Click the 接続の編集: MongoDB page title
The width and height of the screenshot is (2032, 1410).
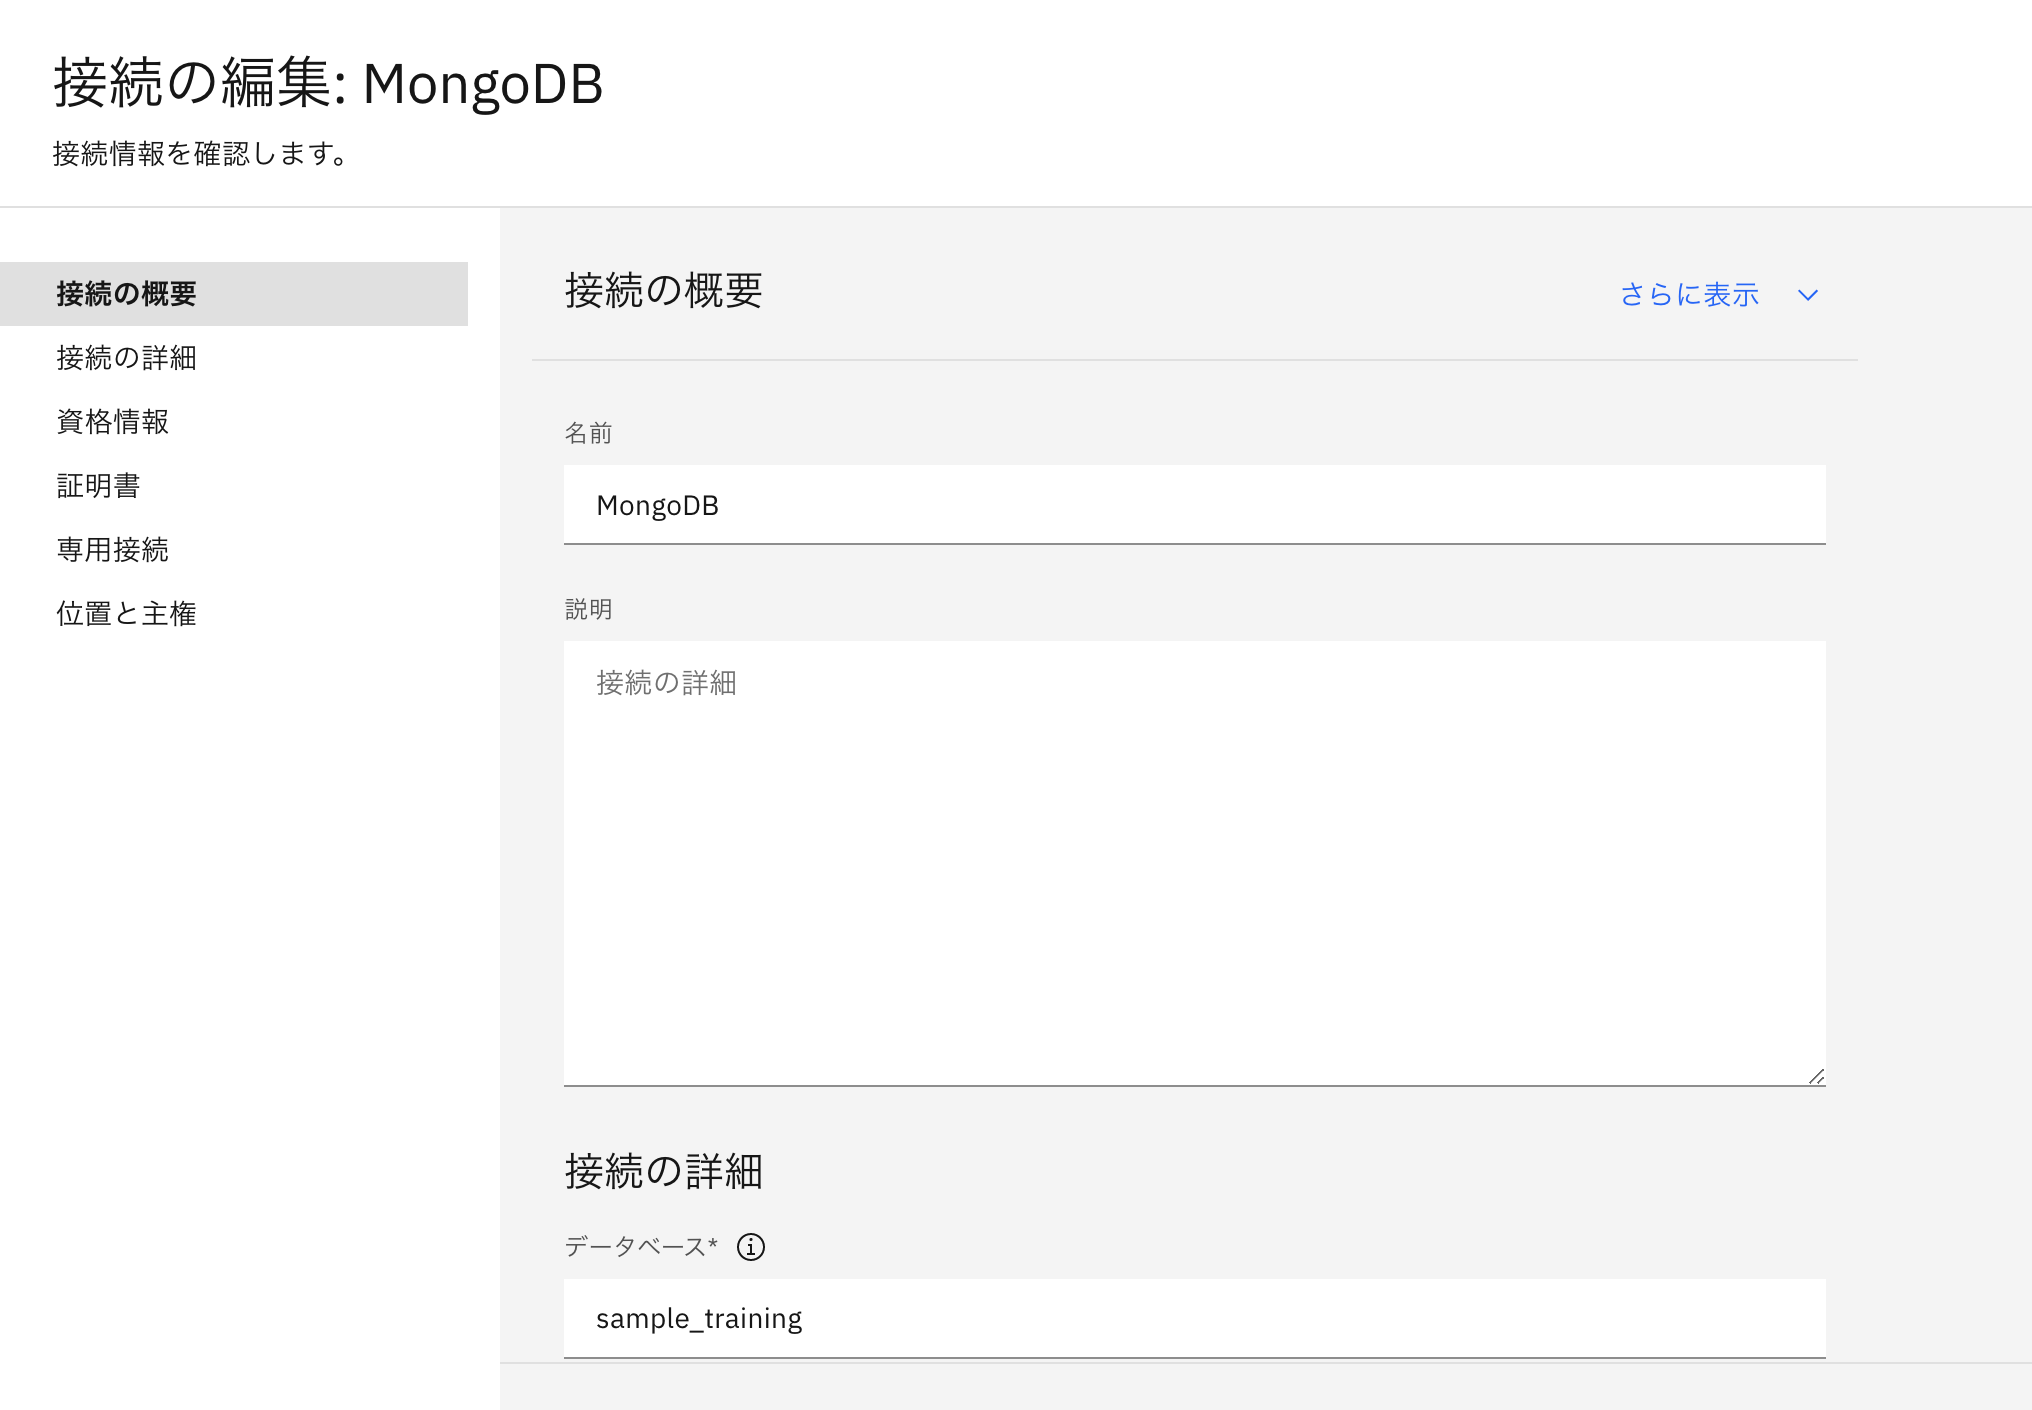click(328, 83)
